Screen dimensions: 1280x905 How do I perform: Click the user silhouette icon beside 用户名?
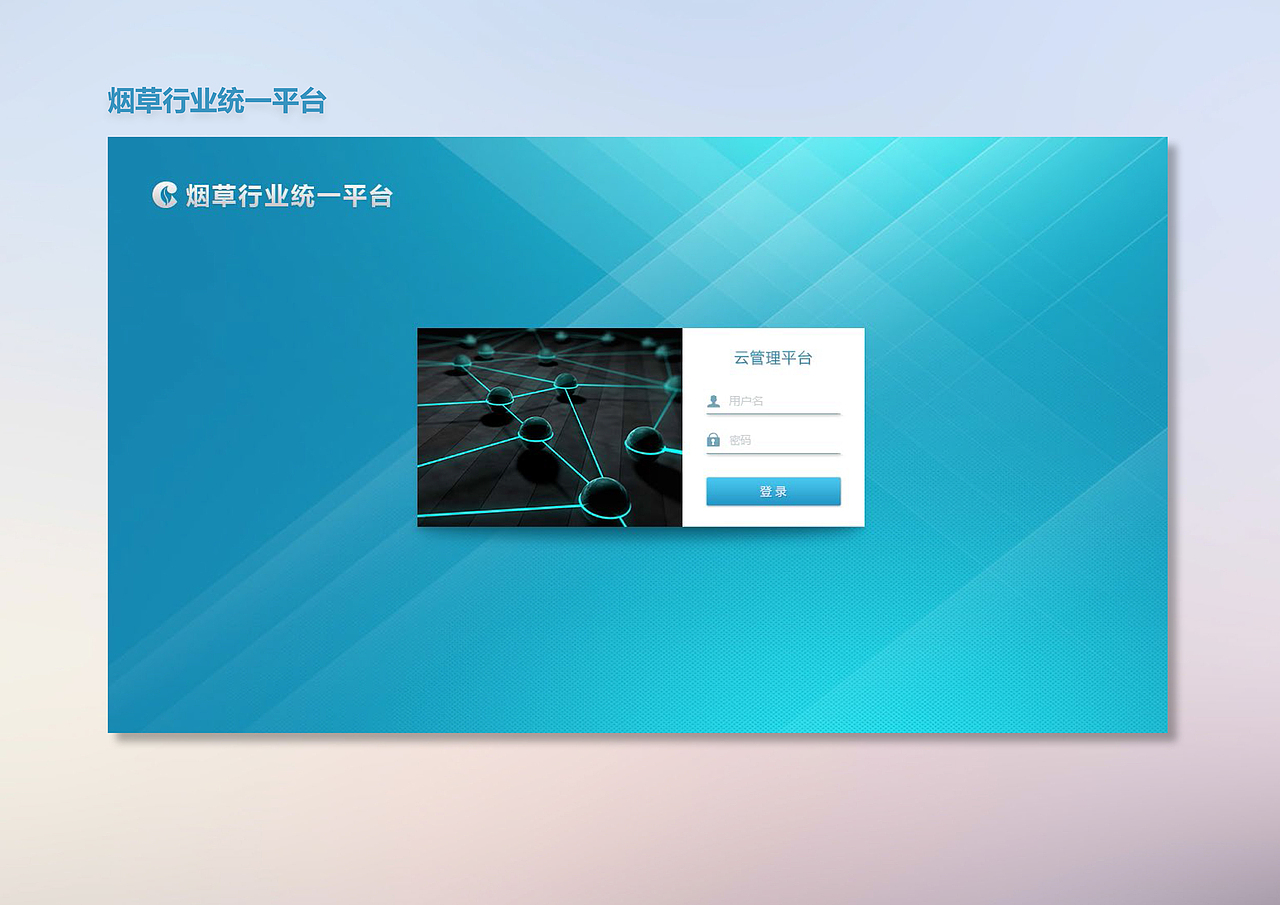(x=713, y=401)
